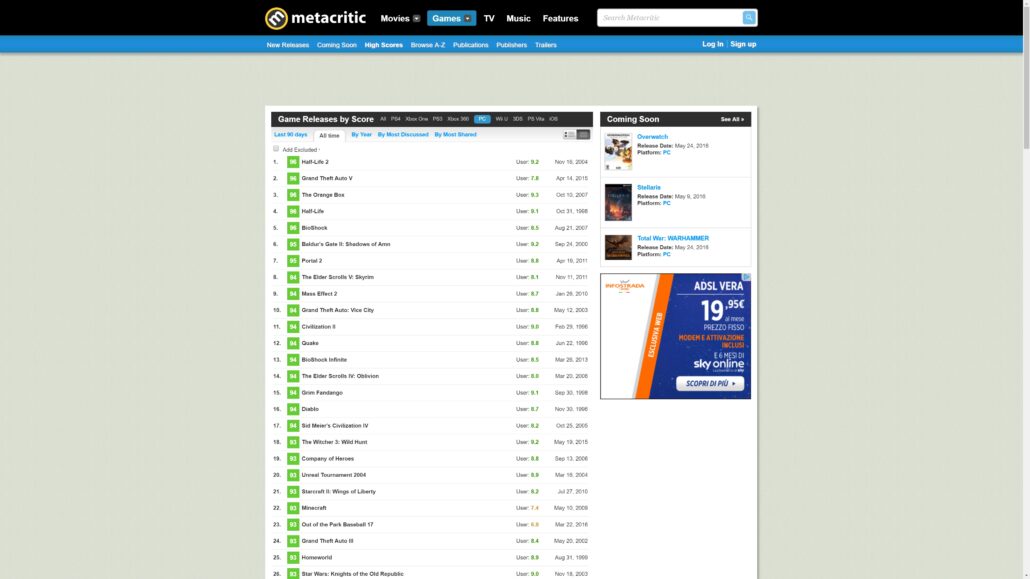This screenshot has height=579, width=1030.
Task: Open Half-Life 2 game entry
Action: [x=315, y=162]
